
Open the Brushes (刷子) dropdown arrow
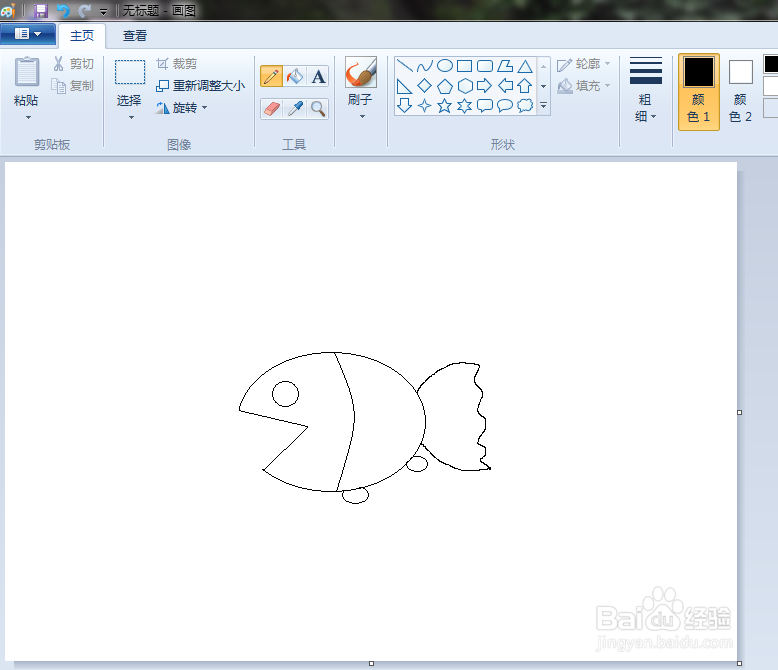pos(362,117)
